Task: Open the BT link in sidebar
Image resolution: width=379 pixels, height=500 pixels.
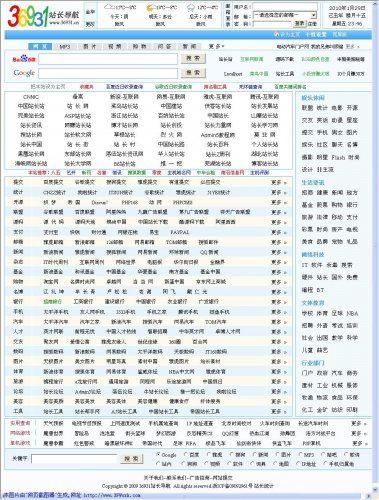Action: tap(320, 290)
